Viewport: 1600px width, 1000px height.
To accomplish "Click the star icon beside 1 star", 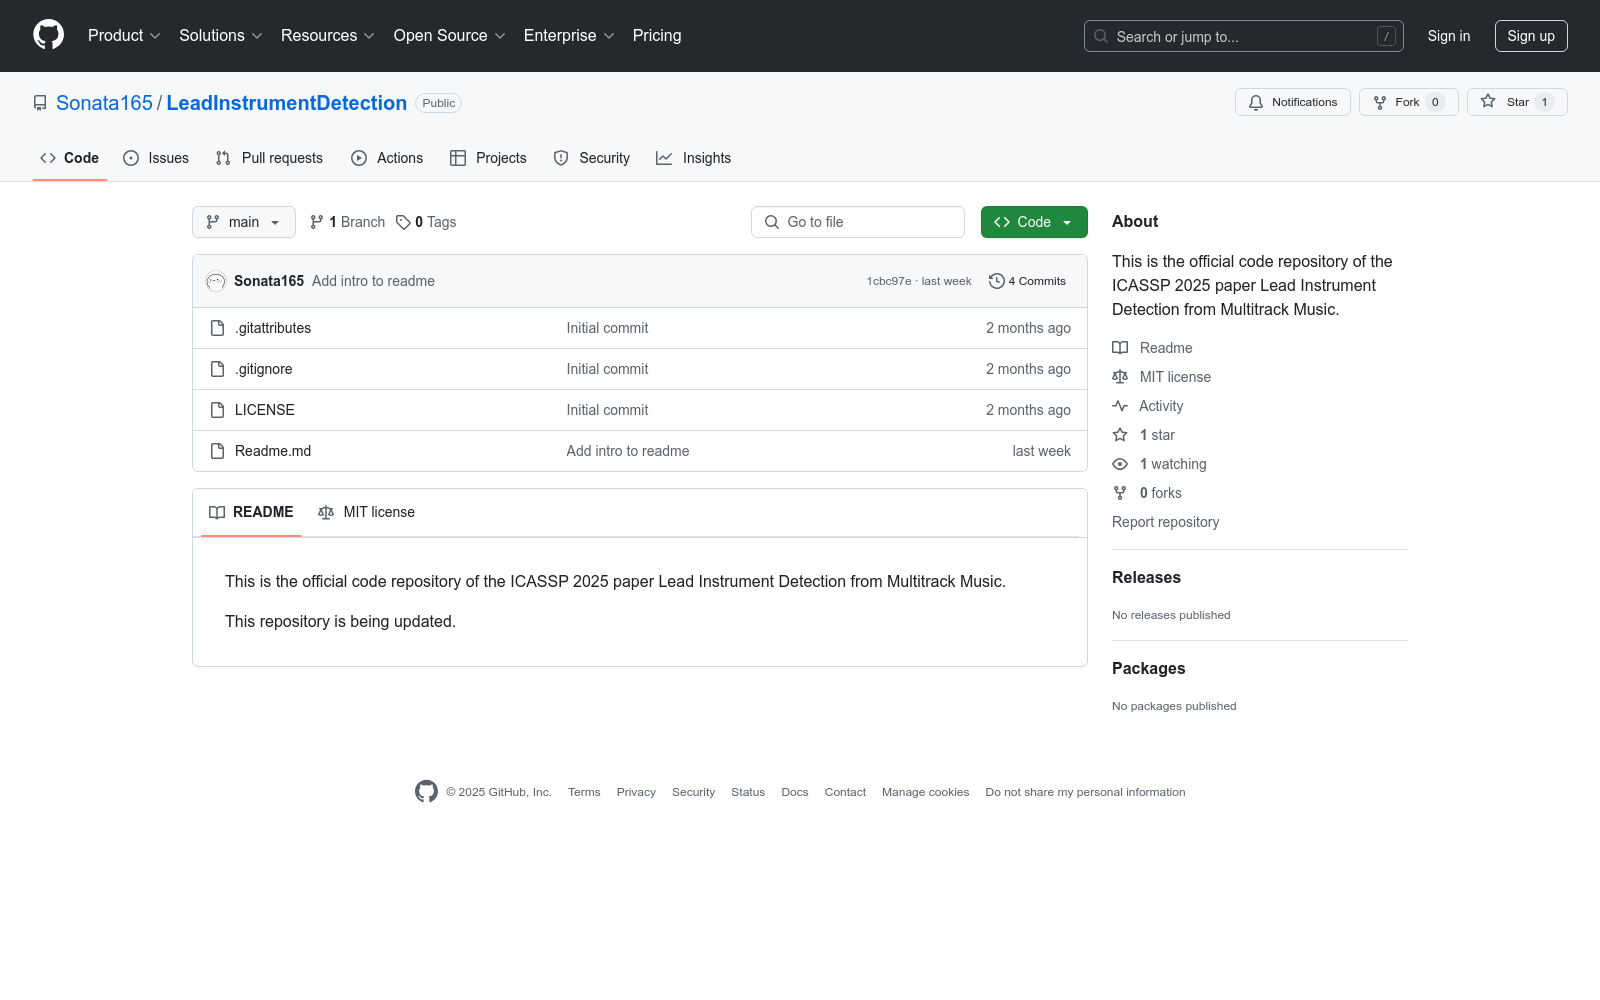I will tap(1120, 435).
